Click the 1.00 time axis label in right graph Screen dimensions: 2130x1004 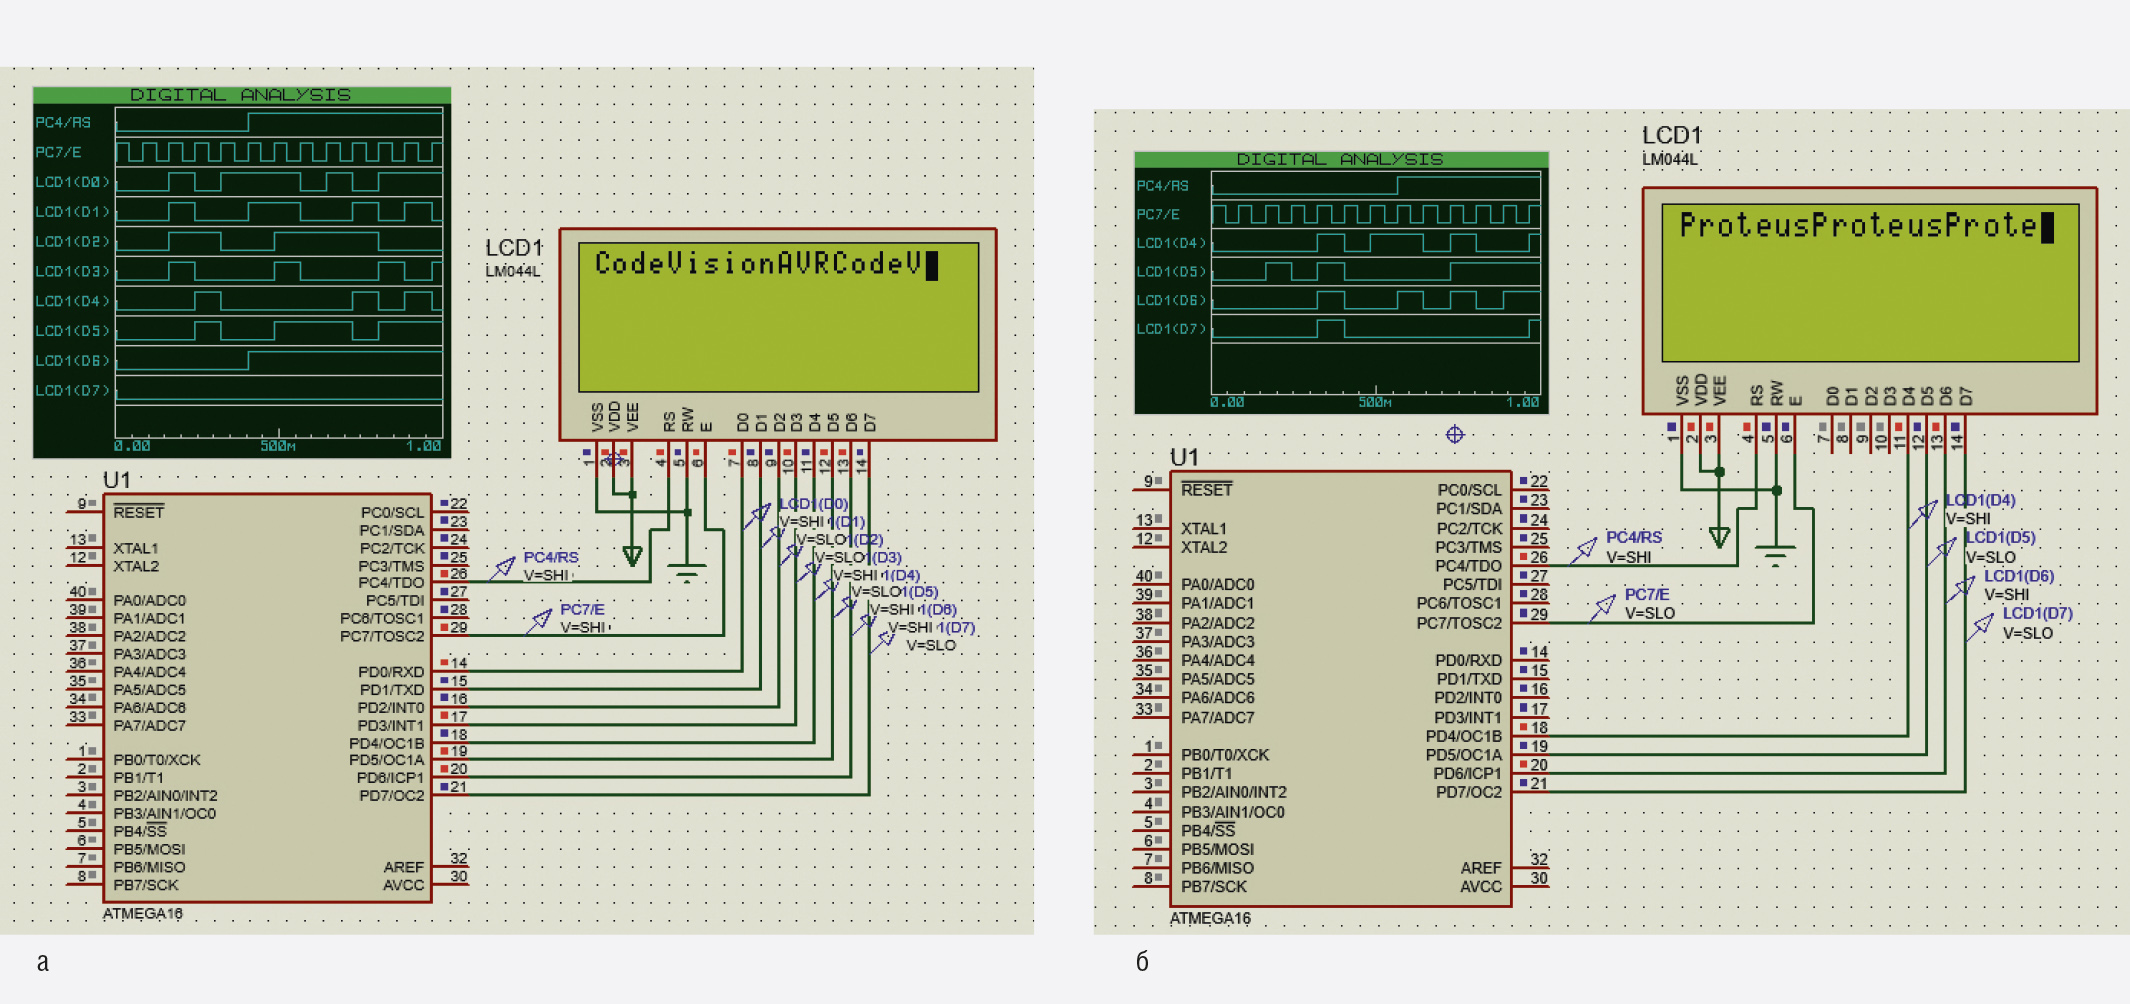(x=1523, y=402)
